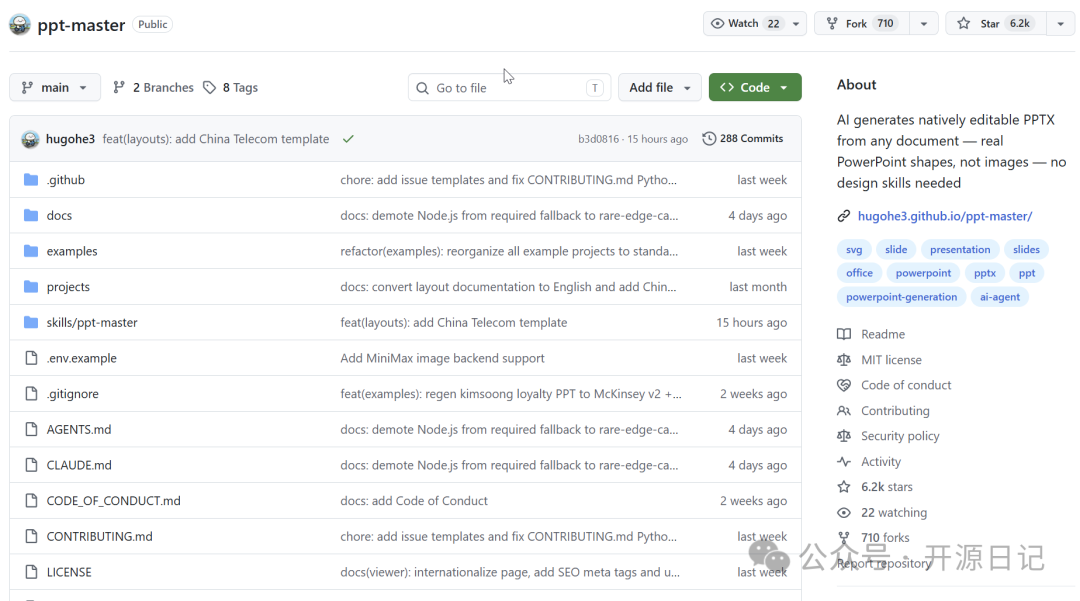
Task: Click the tags icon beside 8 Tags
Action: click(209, 88)
